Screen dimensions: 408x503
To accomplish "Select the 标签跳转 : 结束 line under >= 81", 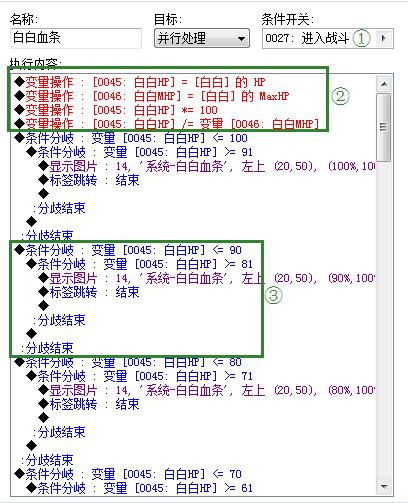I will click(x=89, y=292).
